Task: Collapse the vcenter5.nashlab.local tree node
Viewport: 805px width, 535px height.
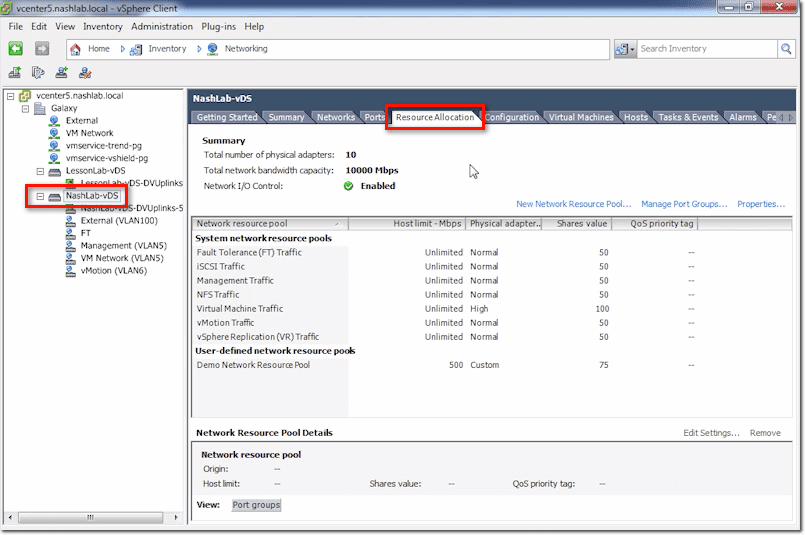Action: (10, 96)
